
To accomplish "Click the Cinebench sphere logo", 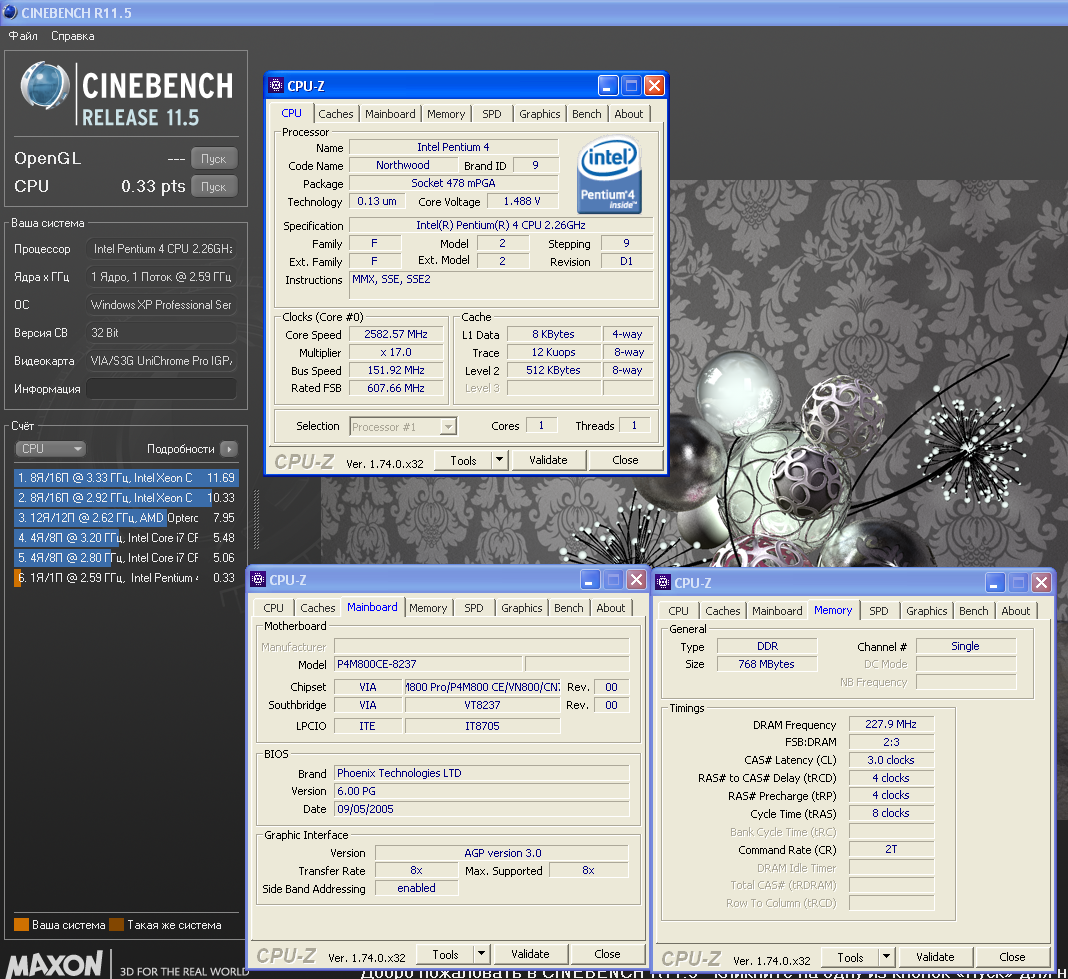I will [x=45, y=87].
